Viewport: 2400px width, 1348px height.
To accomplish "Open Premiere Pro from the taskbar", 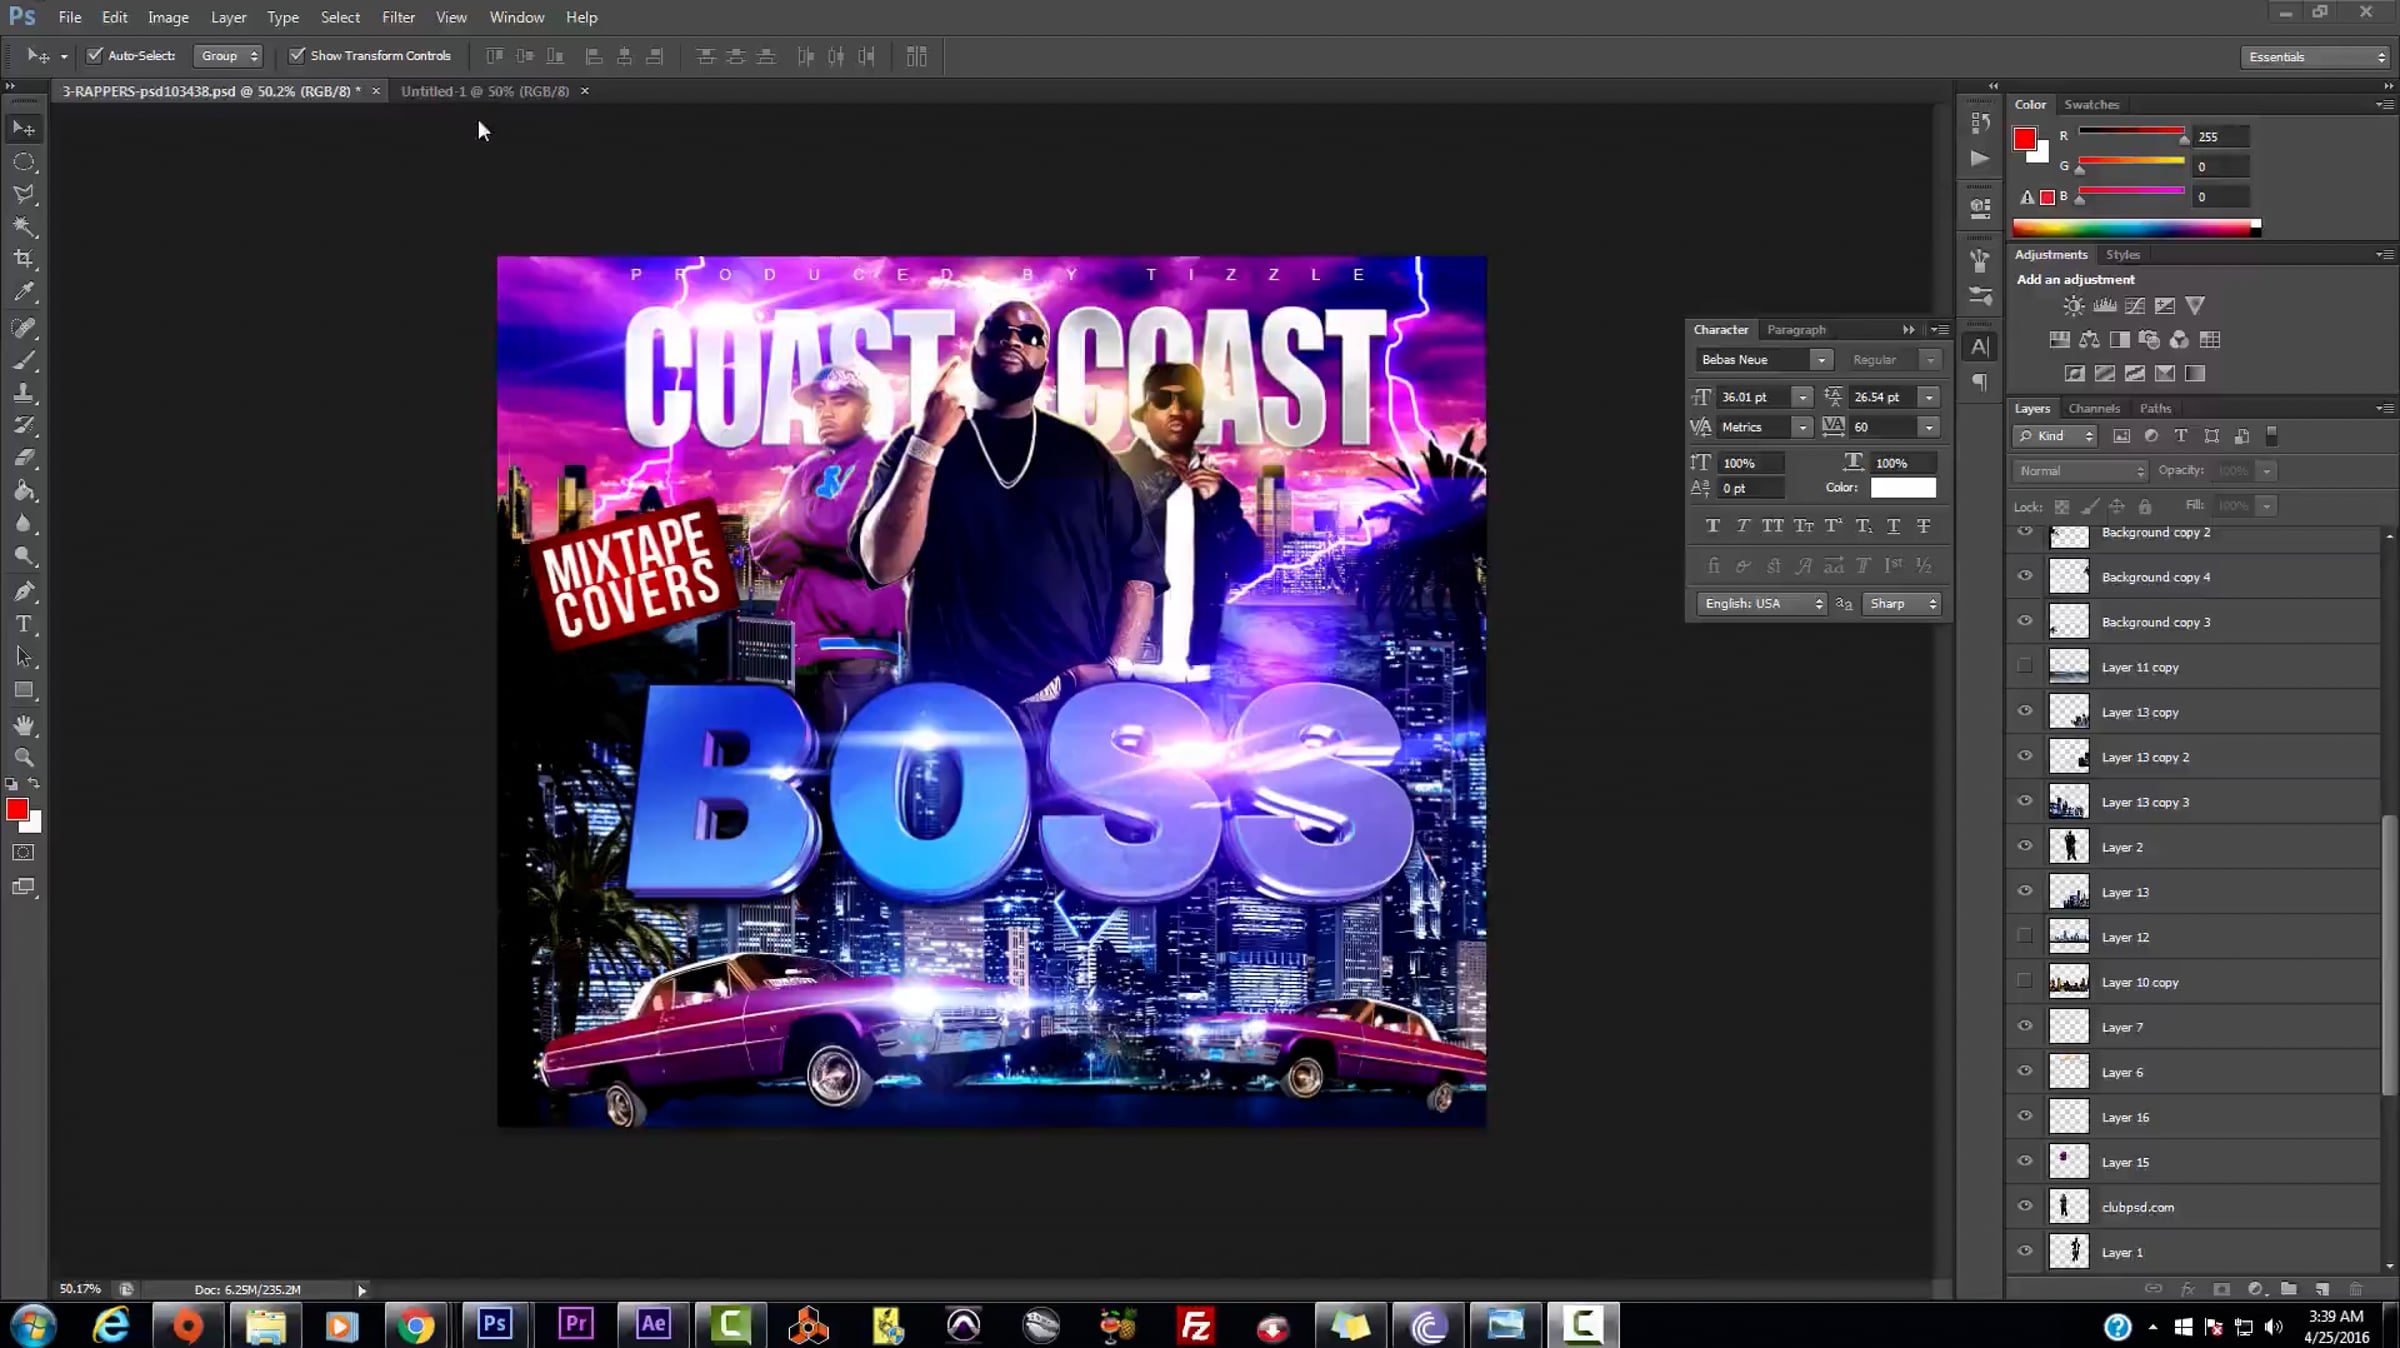I will pos(575,1325).
